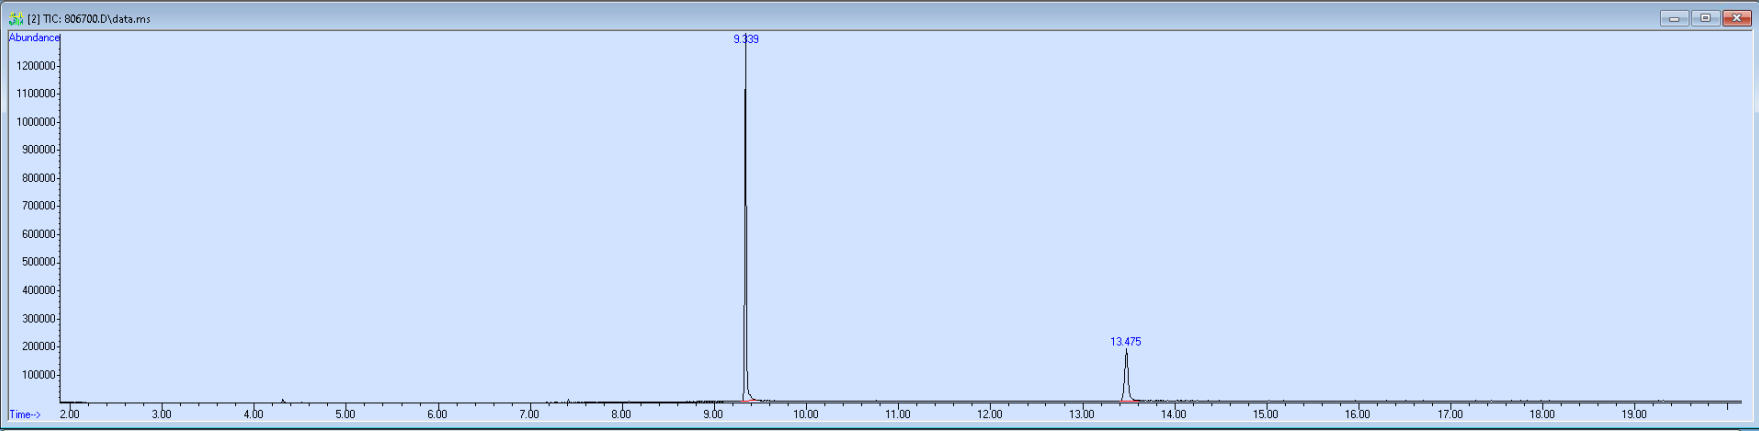The width and height of the screenshot is (1759, 431).
Task: Click the 900000 abundance tick value
Action: (39, 150)
